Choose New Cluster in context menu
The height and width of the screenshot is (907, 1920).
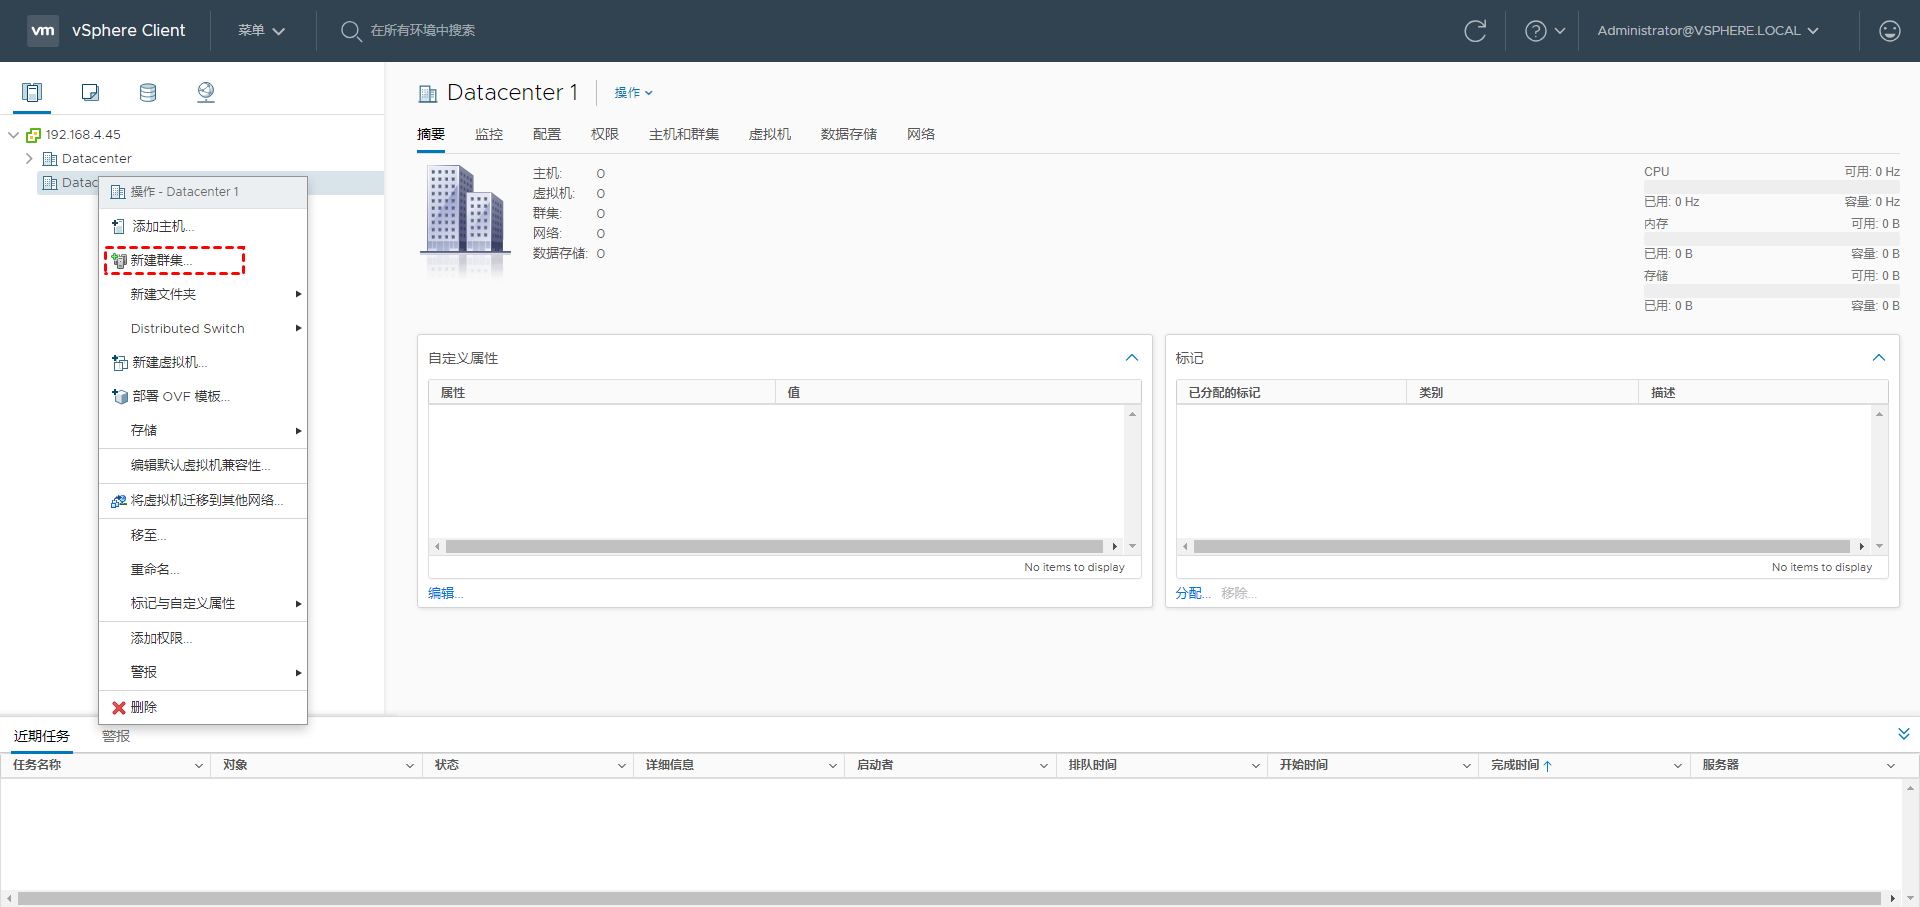click(160, 260)
